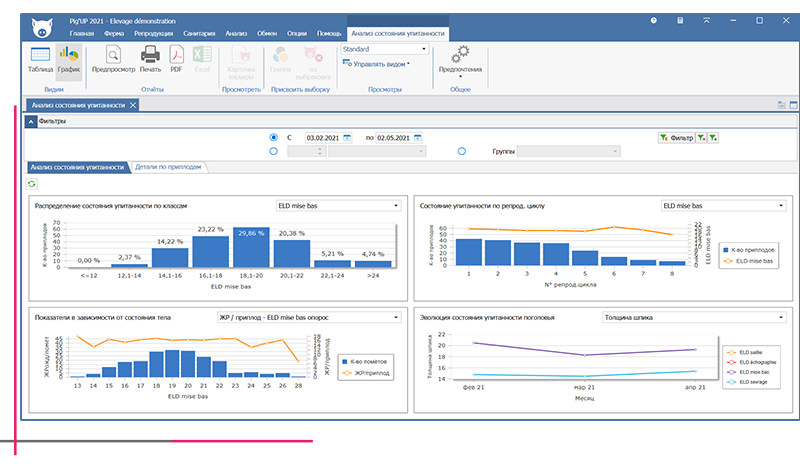Select the date range radio button
The image size is (800, 472).
click(x=274, y=137)
